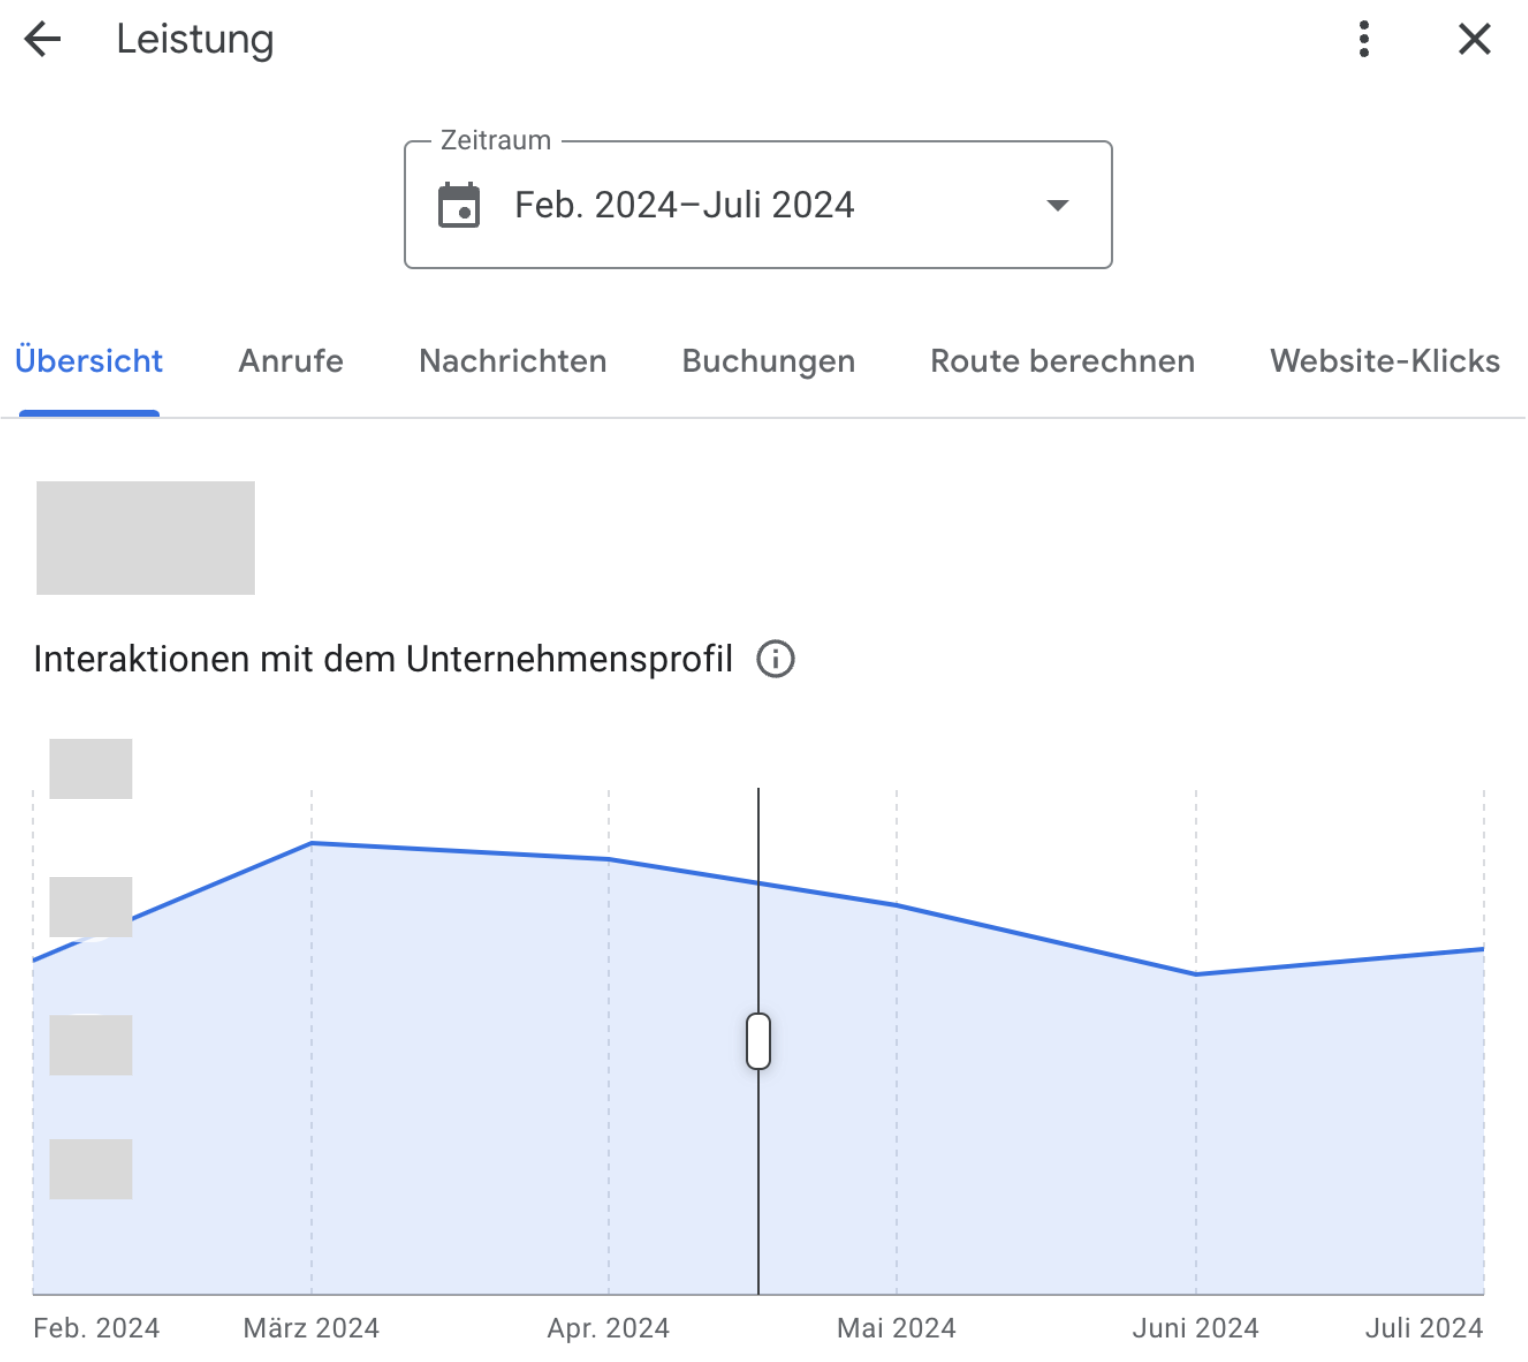
Task: Click the info icon next to Interaktionen heading
Action: [x=775, y=659]
